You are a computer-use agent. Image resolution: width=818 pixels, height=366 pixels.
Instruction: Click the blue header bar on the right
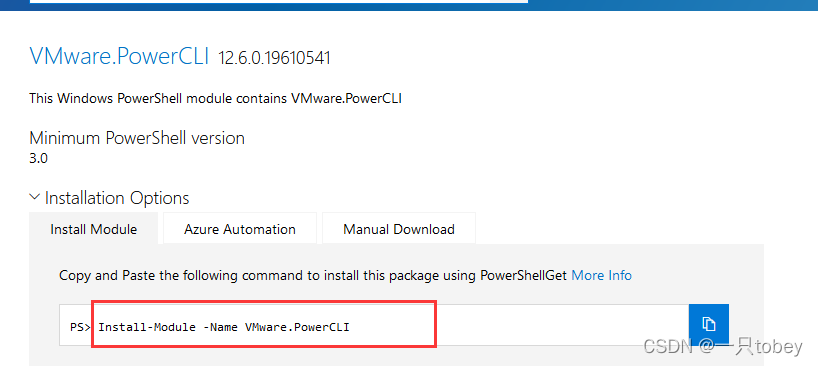coord(673,5)
